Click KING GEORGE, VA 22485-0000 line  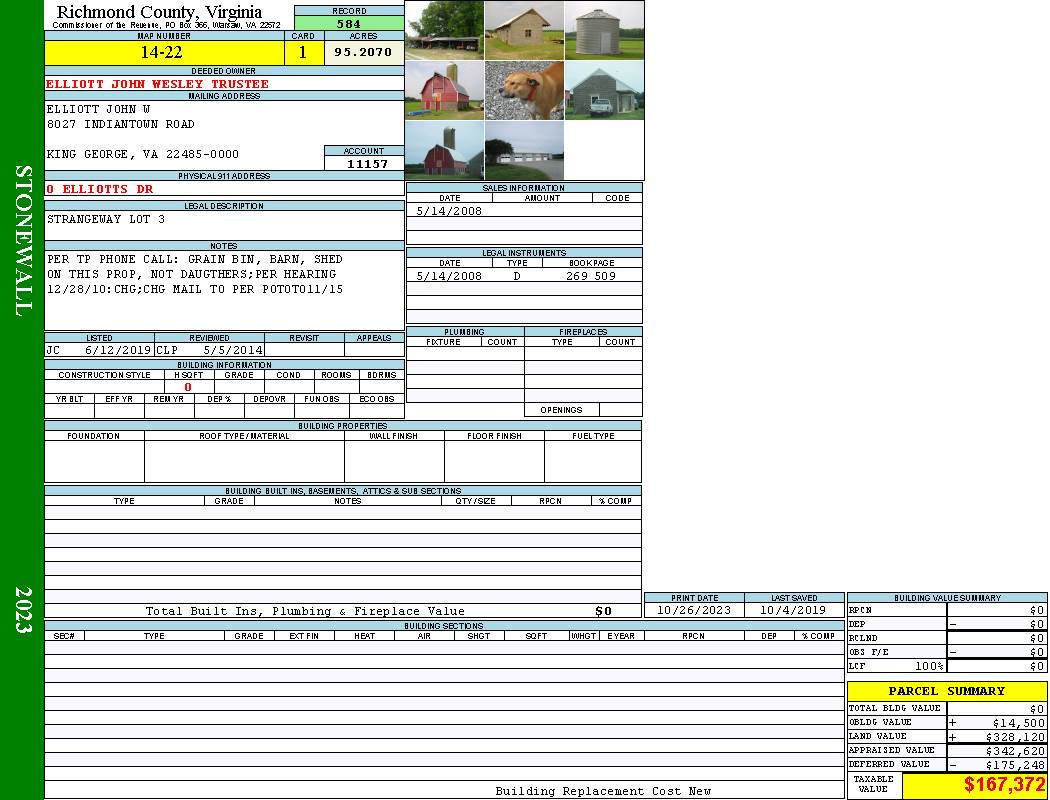[x=143, y=155]
